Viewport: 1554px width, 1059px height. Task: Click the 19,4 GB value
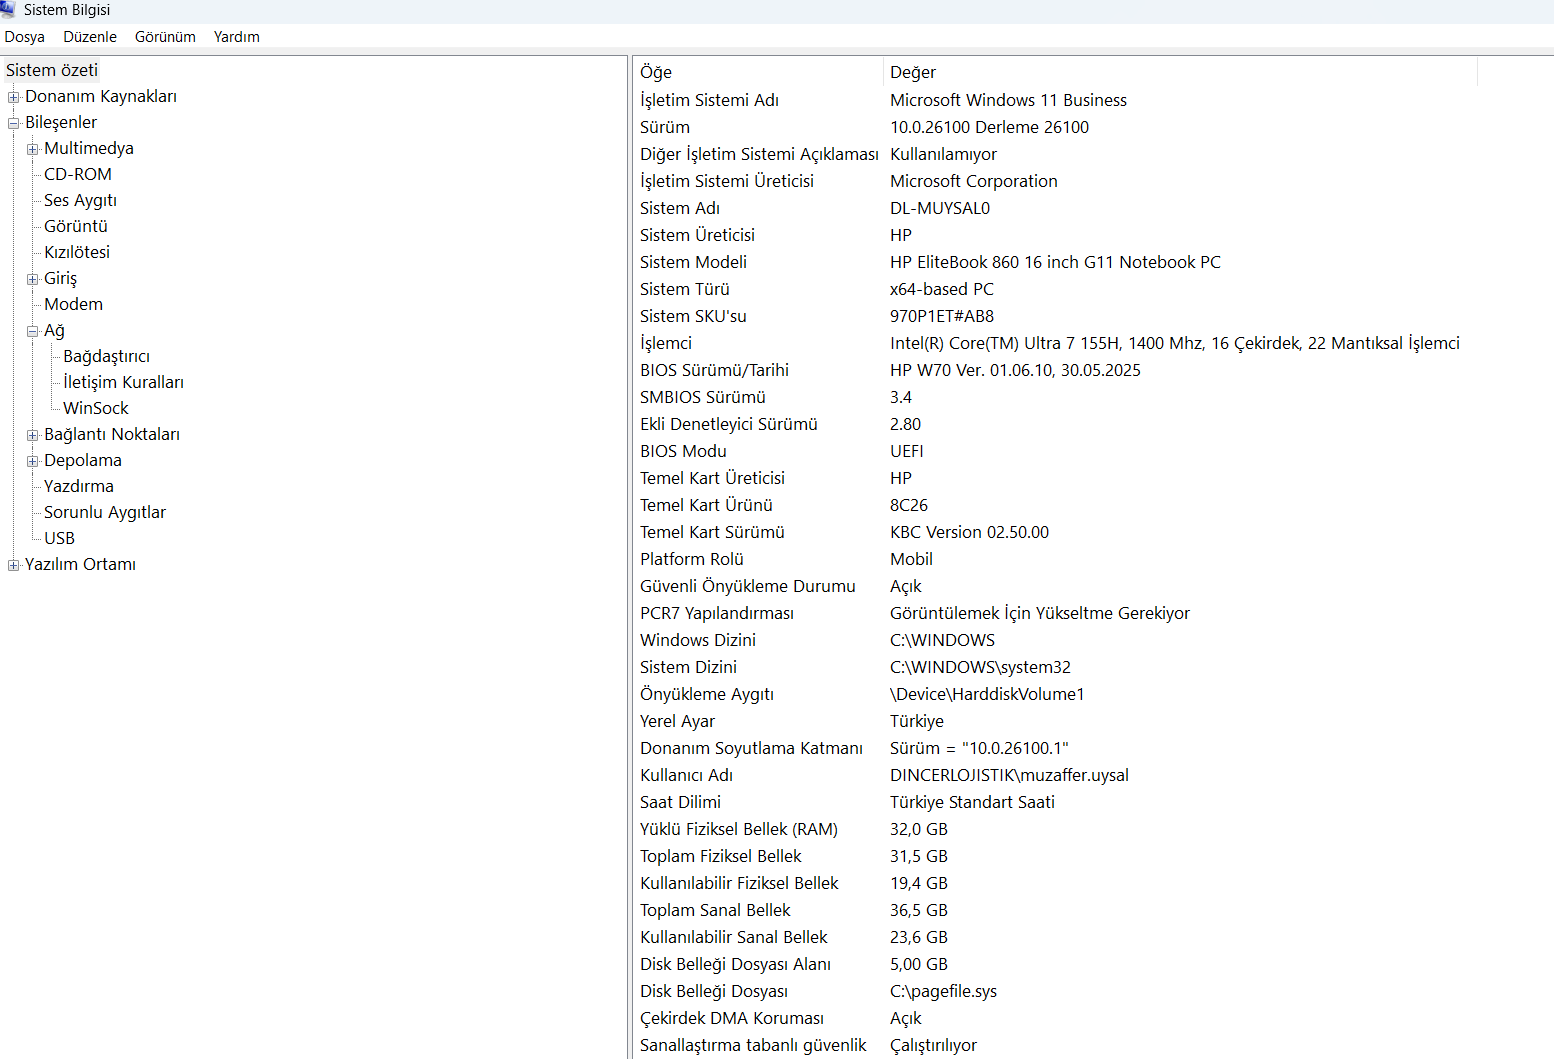point(919,883)
